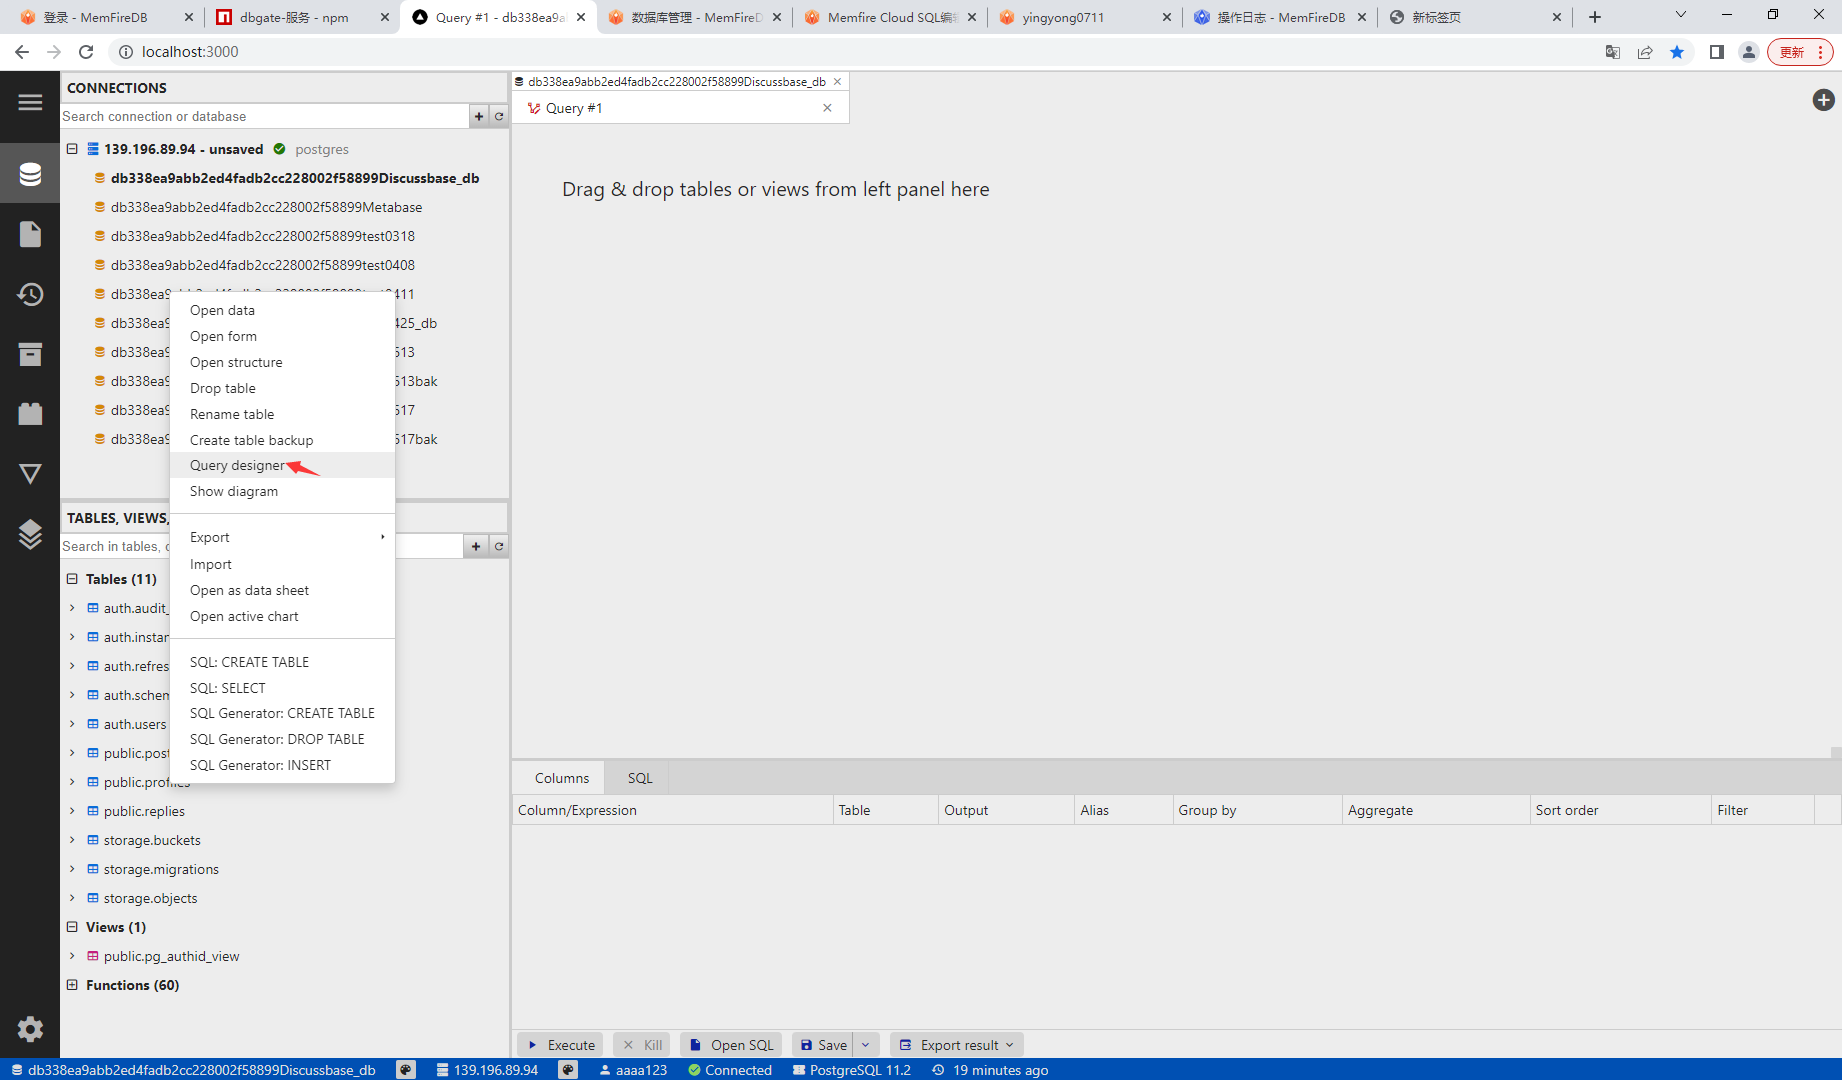This screenshot has height=1080, width=1842.
Task: Add new table with plus icon
Action: [x=476, y=546]
